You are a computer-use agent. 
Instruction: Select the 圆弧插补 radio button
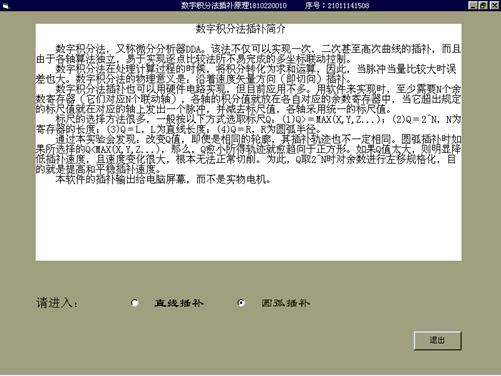[241, 303]
